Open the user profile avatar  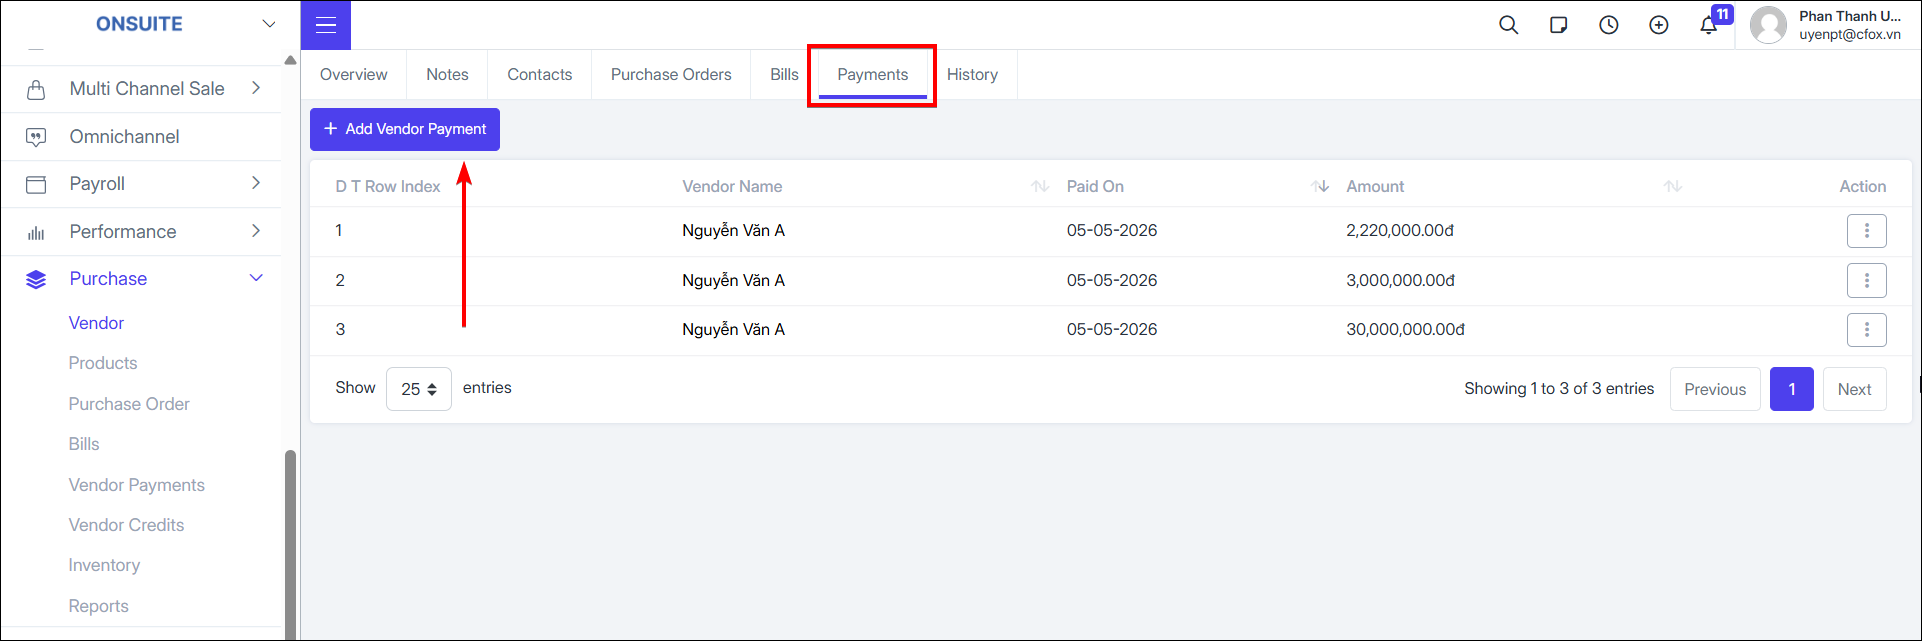pyautogui.click(x=1768, y=25)
